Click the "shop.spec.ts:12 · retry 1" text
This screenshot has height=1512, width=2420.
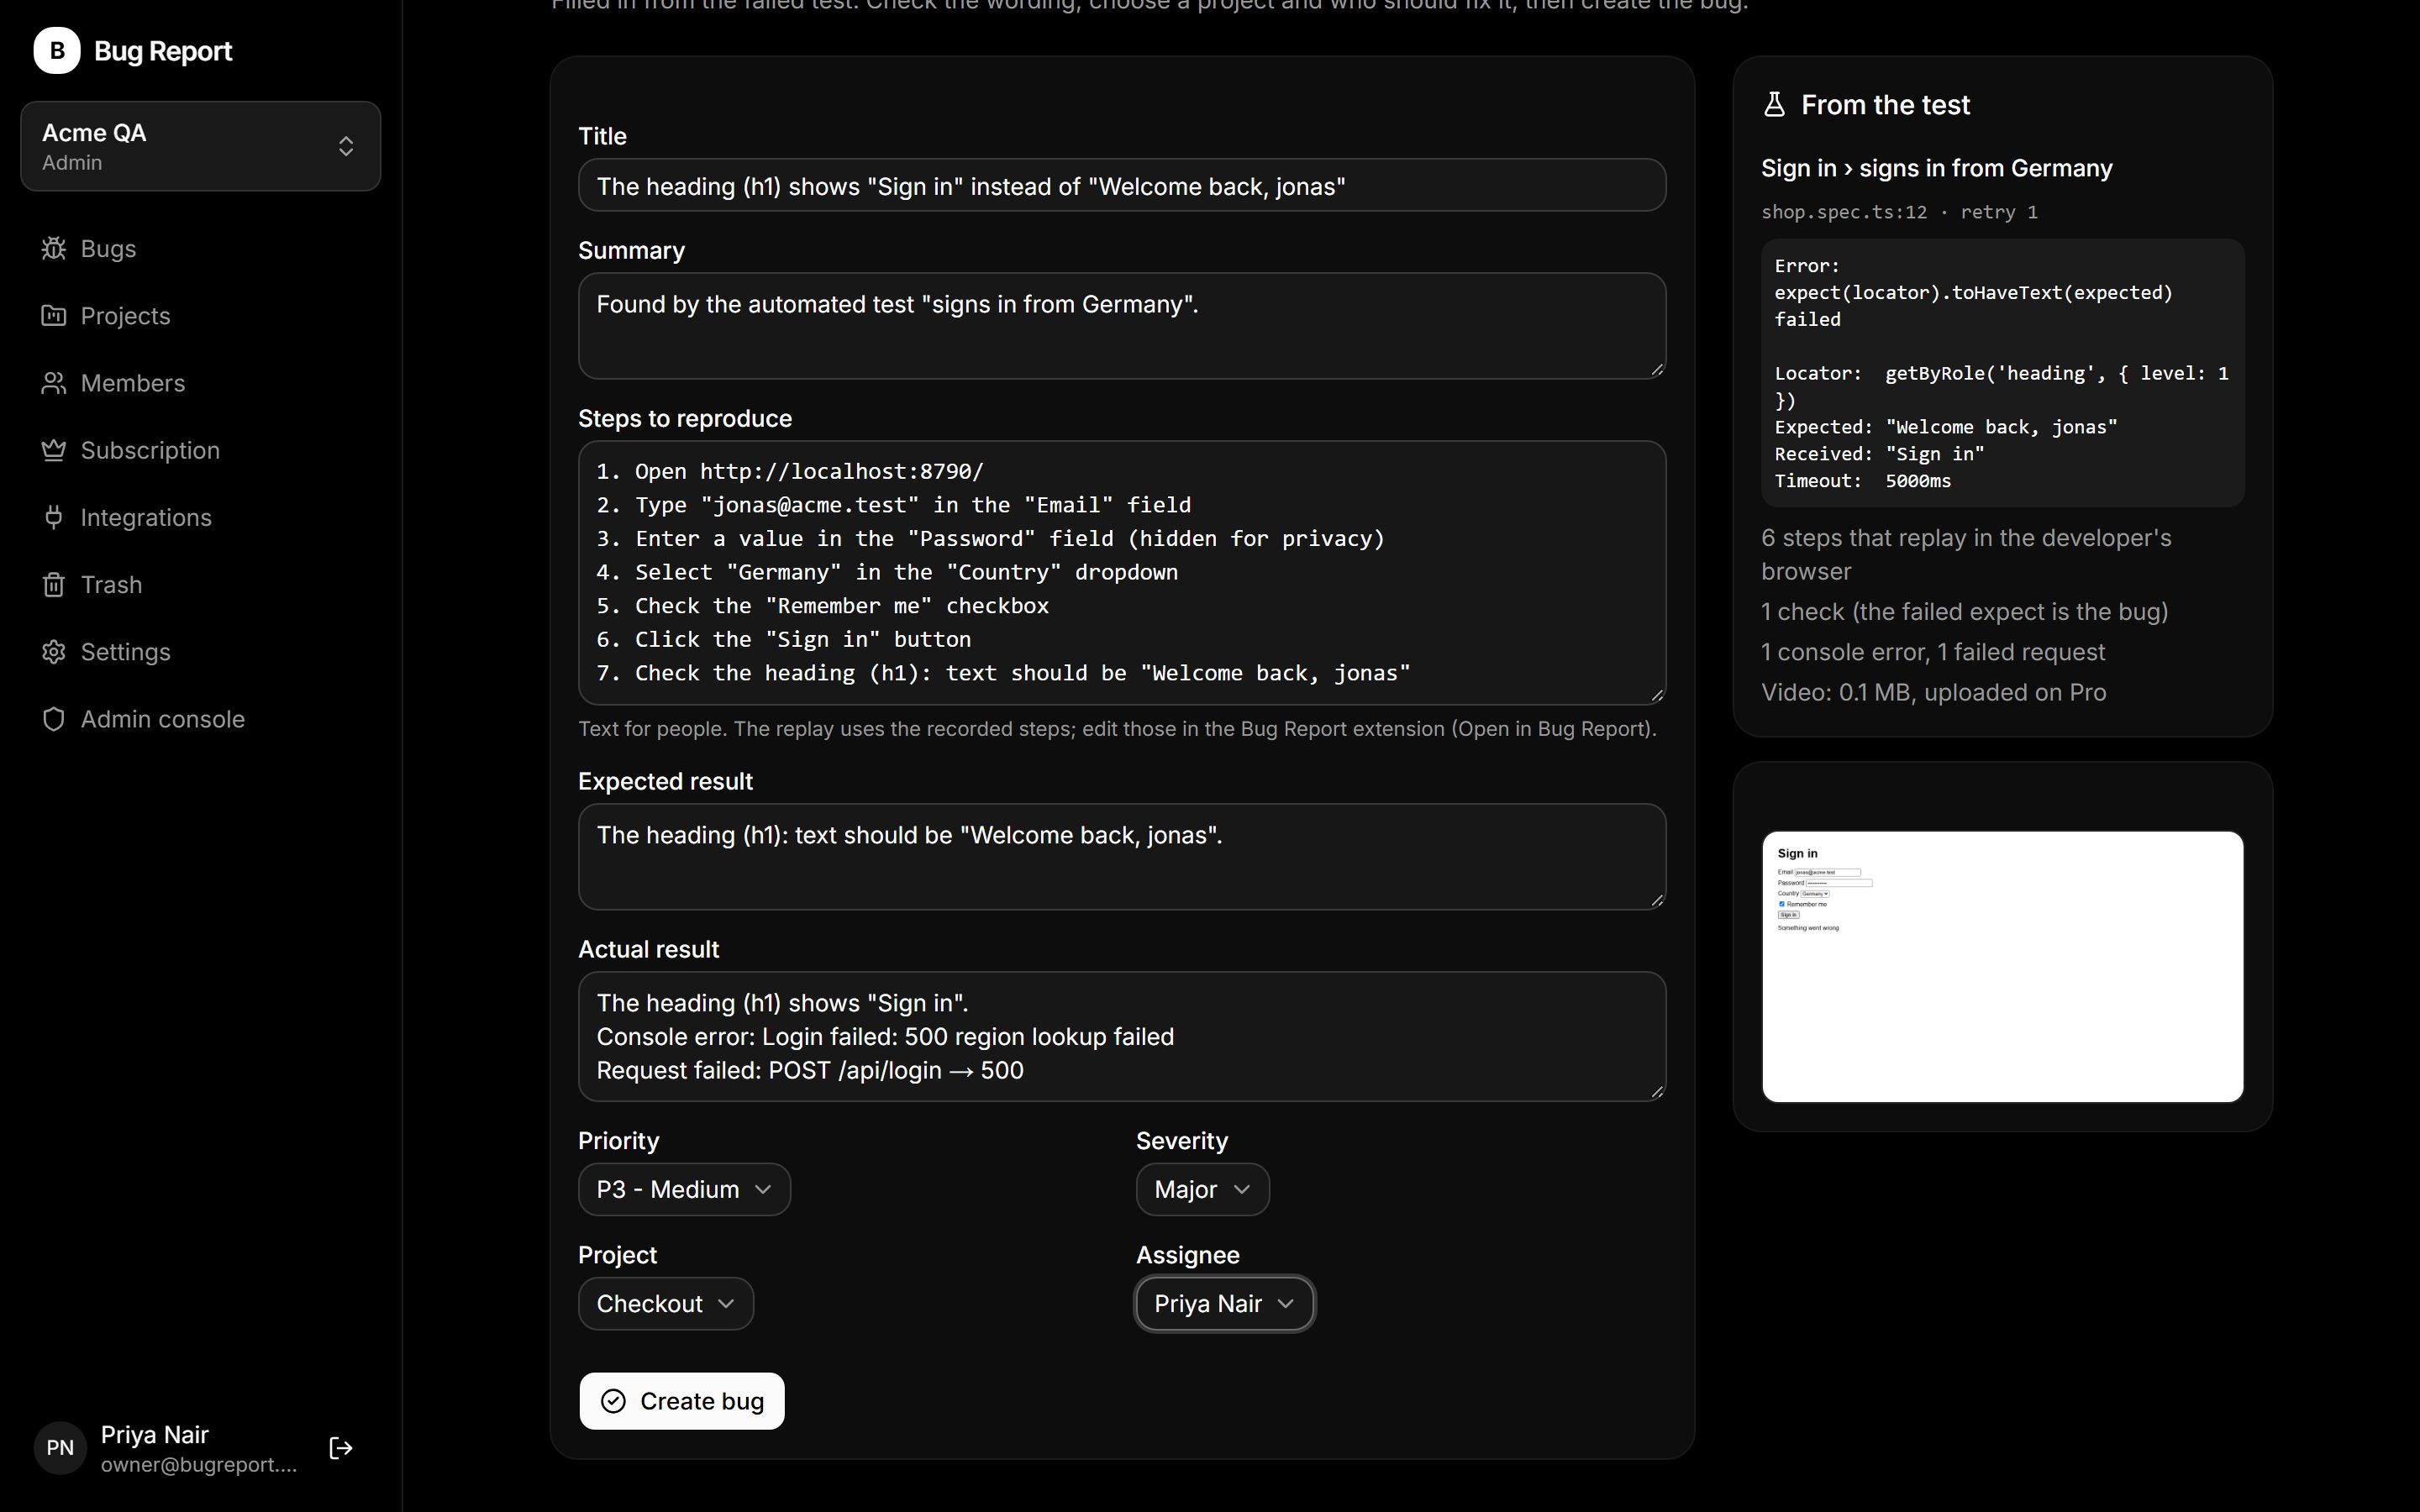point(1899,212)
